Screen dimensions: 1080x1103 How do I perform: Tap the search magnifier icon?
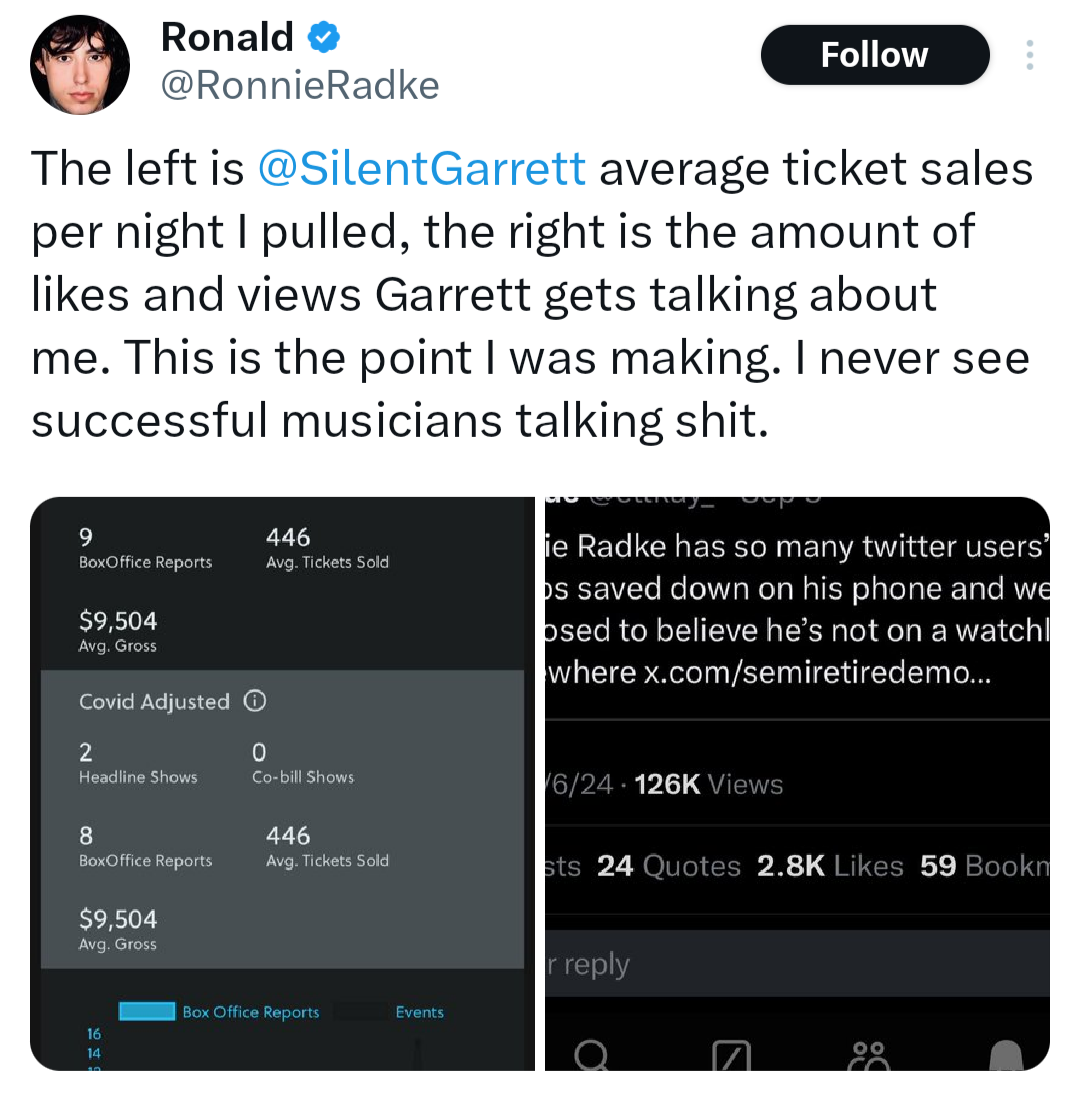pyautogui.click(x=592, y=1054)
